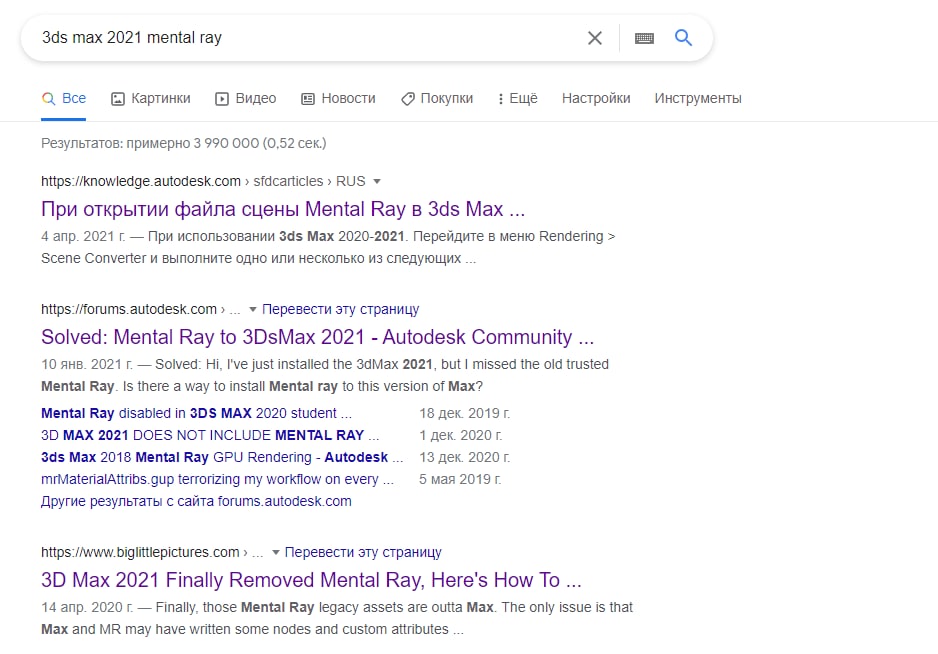The width and height of the screenshot is (938, 654).
Task: Open Настройки menu
Action: [x=596, y=98]
